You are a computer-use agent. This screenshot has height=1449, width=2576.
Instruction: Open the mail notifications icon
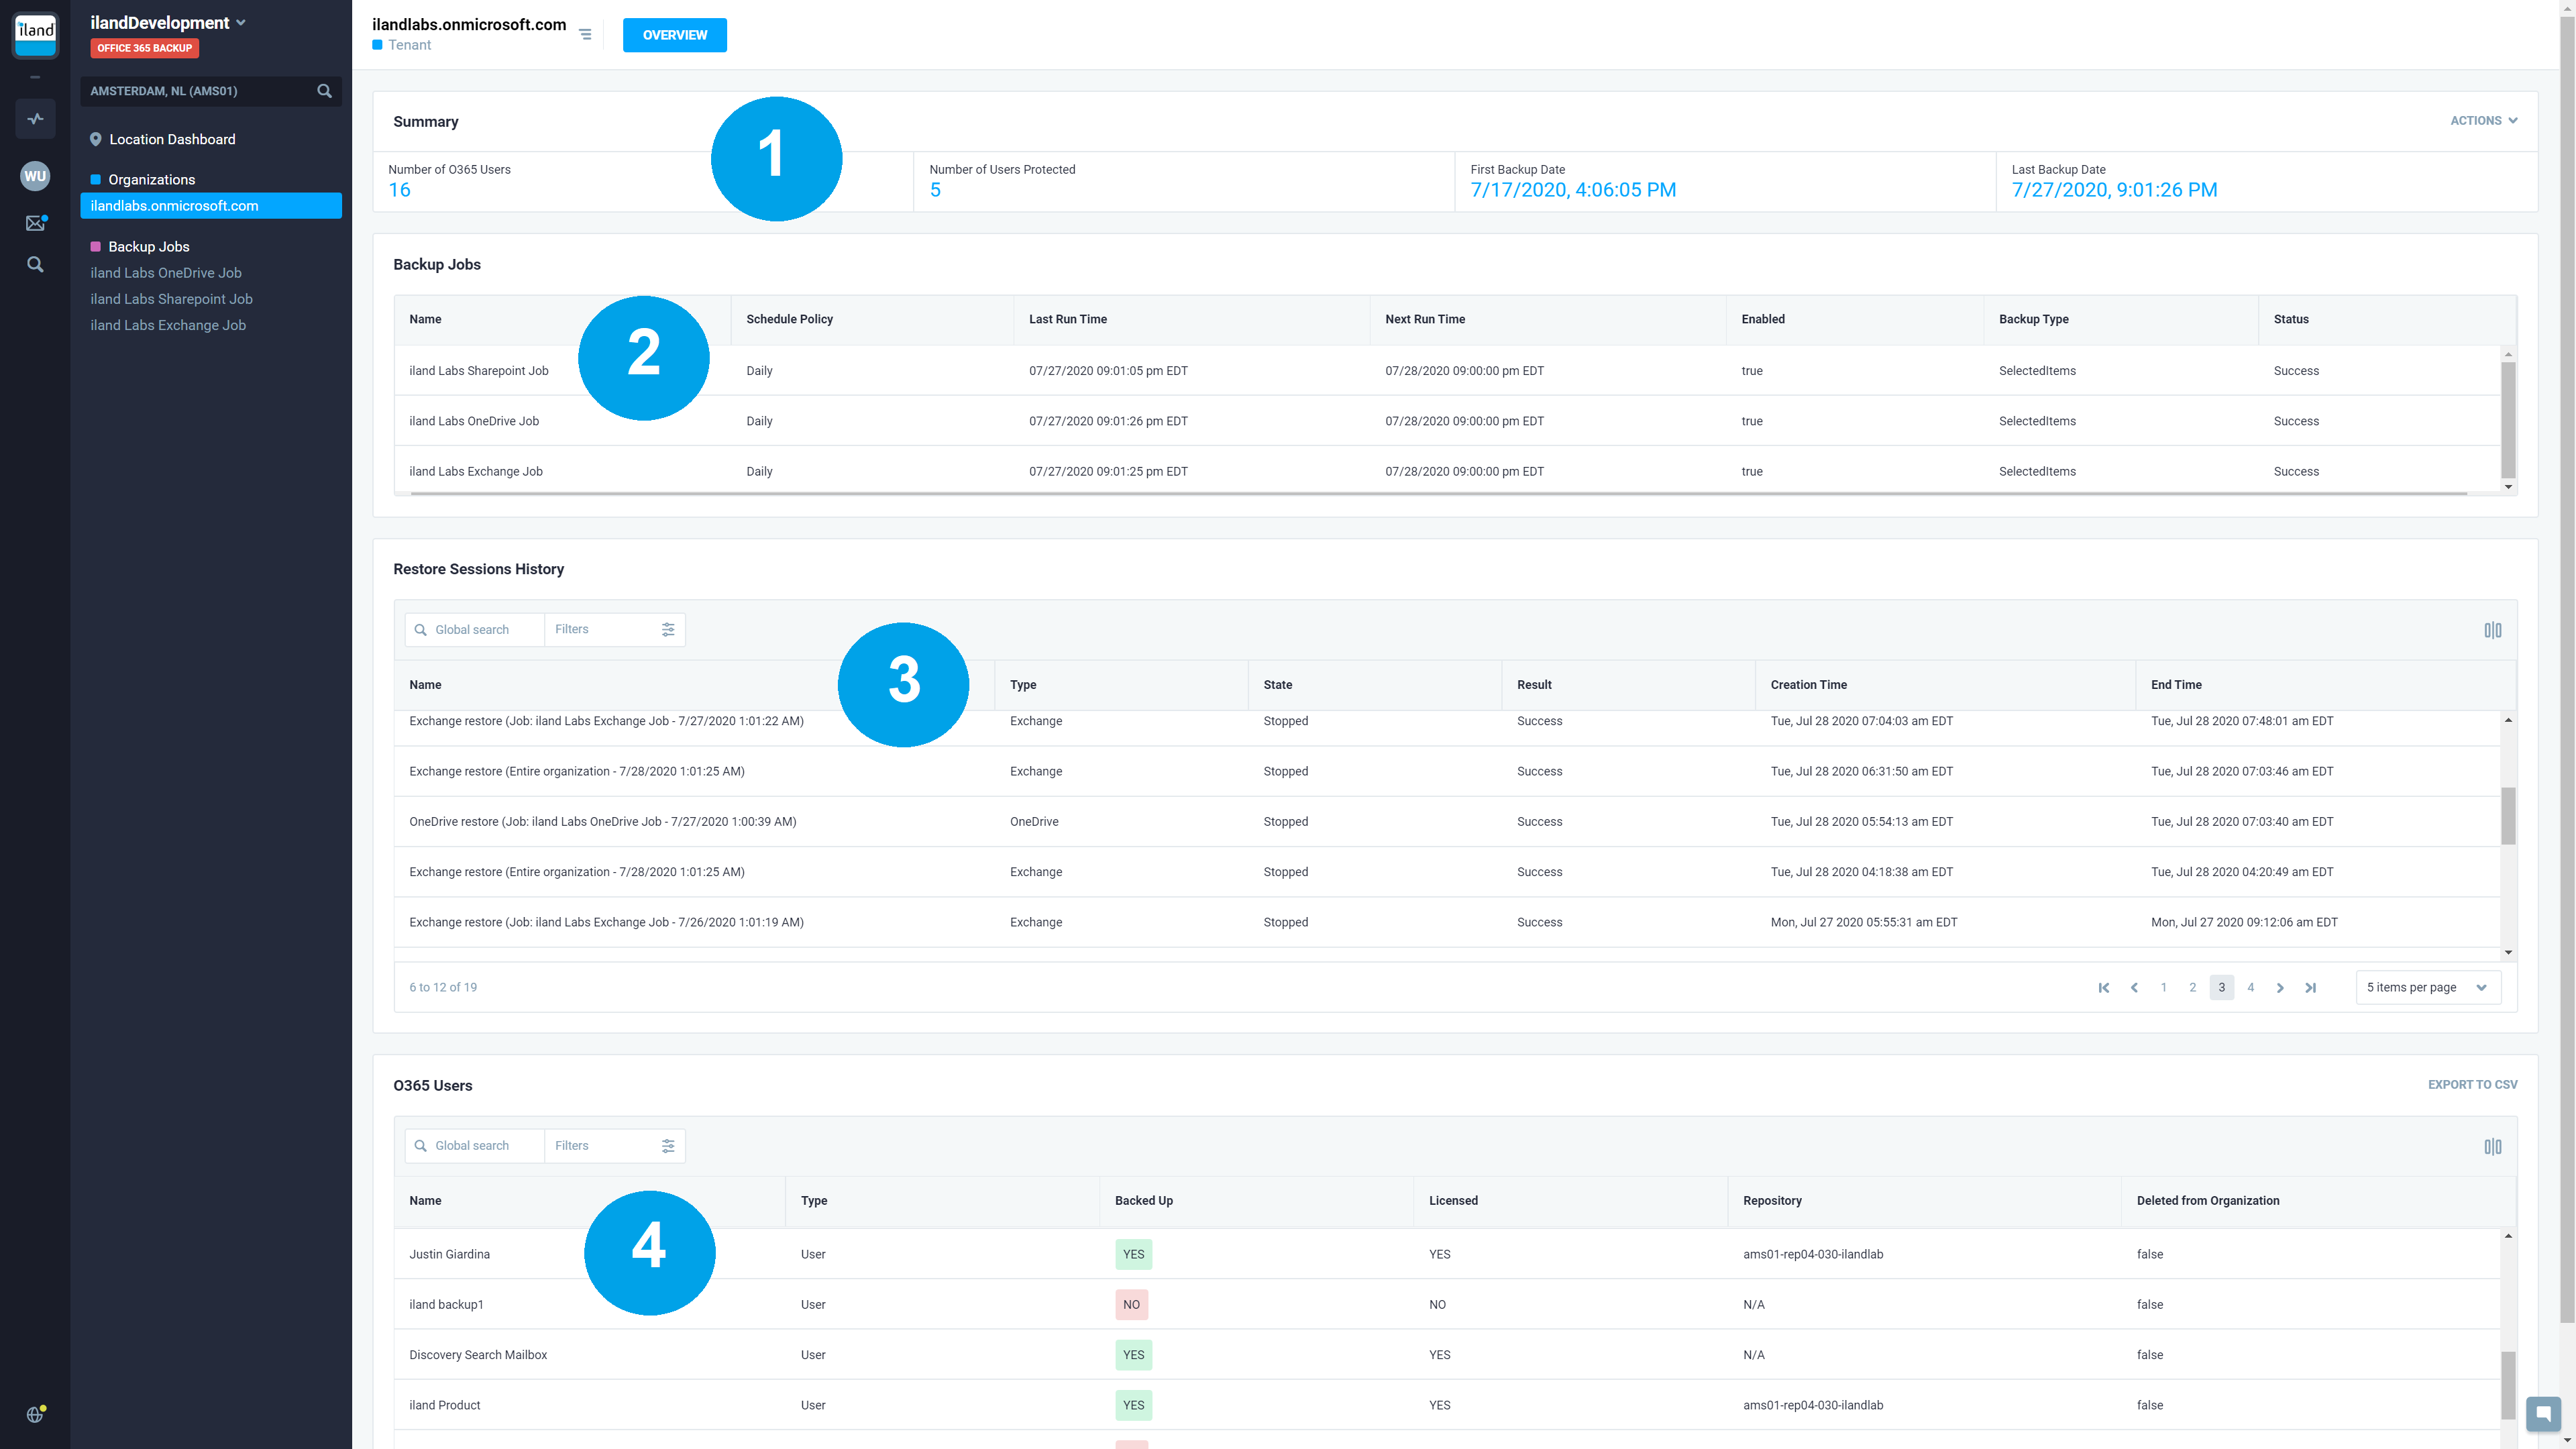click(35, 223)
